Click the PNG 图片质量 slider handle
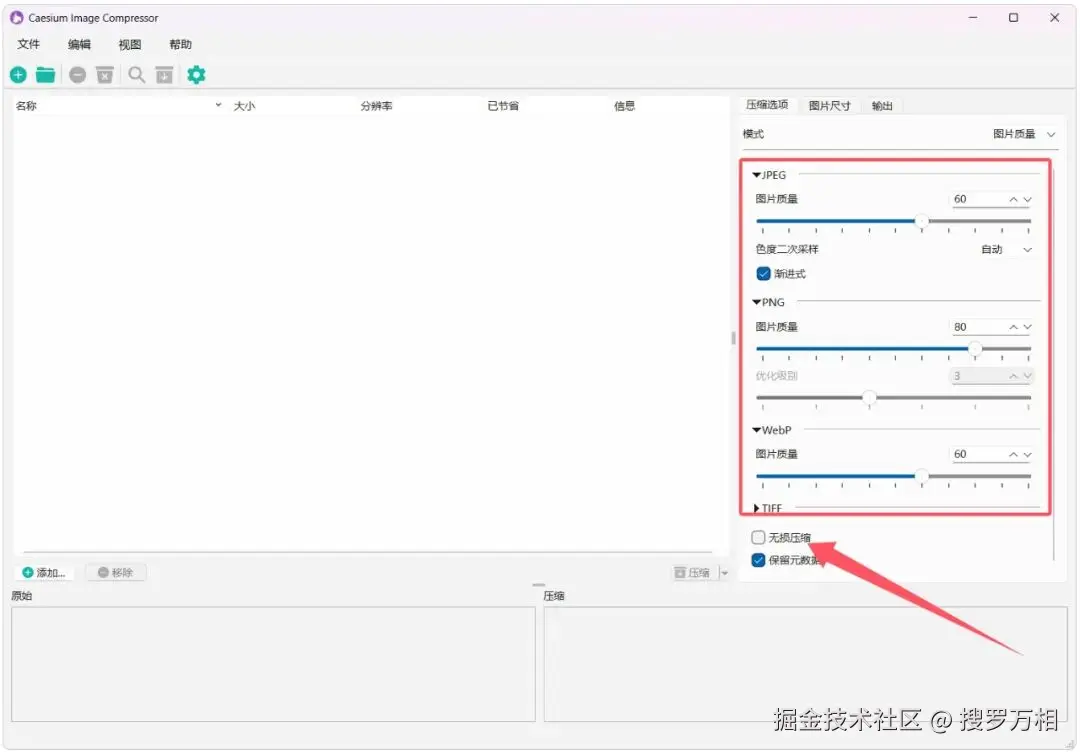Screen dimensions: 1080x755 pyautogui.click(x=975, y=349)
